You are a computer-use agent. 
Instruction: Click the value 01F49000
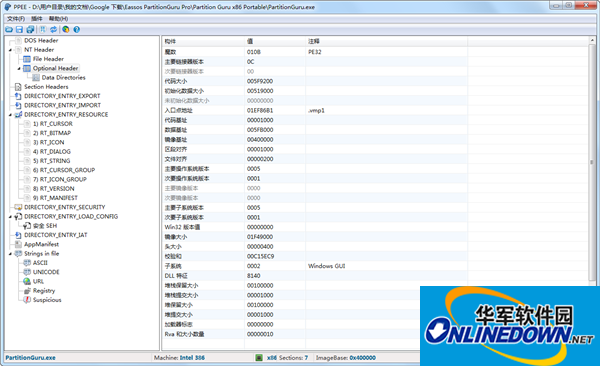260,237
